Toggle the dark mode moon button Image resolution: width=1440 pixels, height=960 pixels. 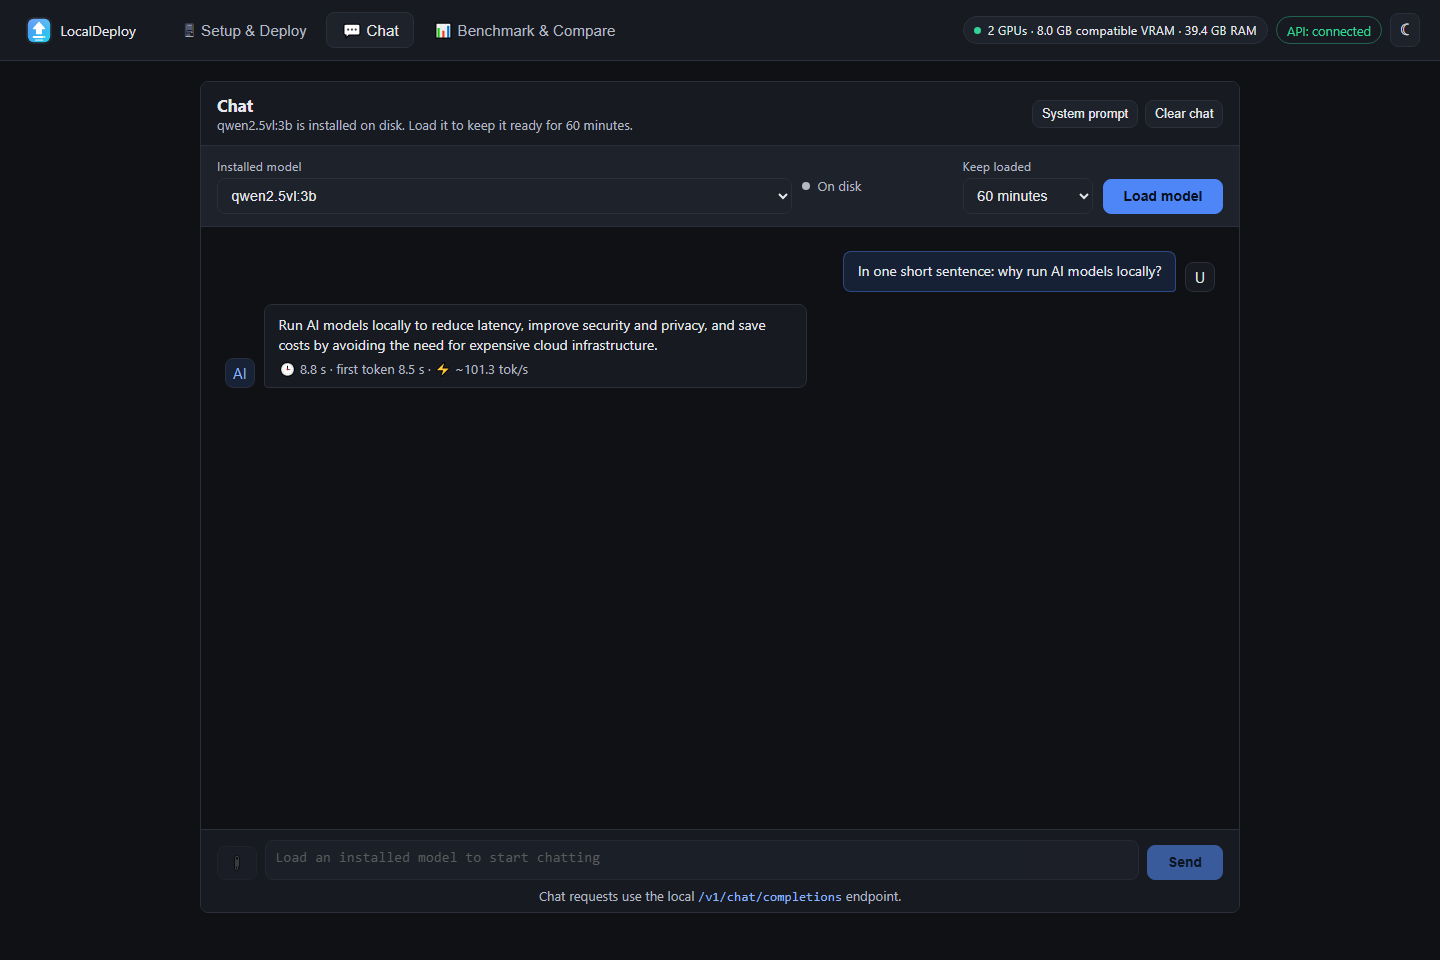1405,30
